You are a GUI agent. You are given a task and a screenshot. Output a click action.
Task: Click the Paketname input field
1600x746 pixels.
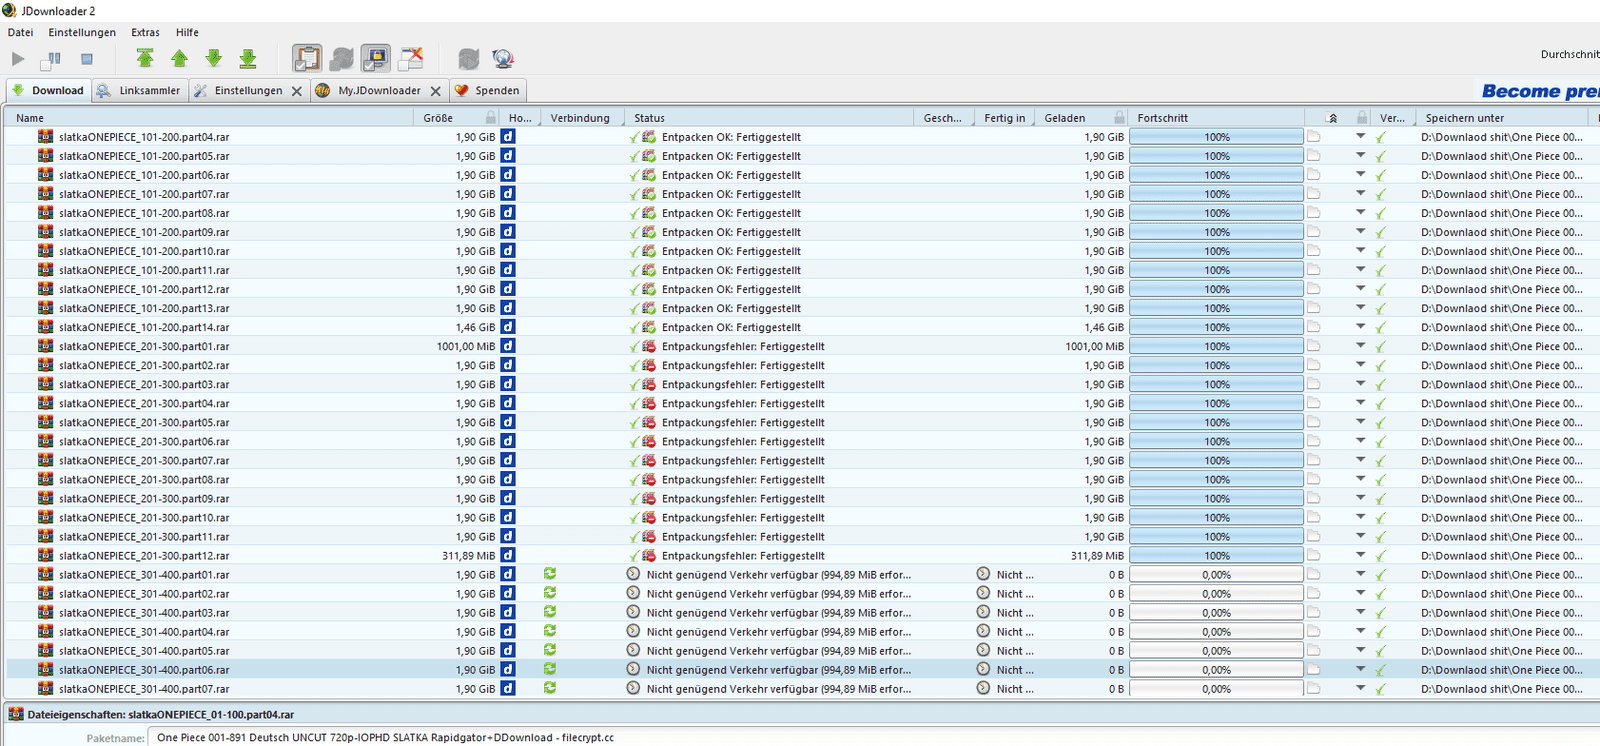[873, 737]
